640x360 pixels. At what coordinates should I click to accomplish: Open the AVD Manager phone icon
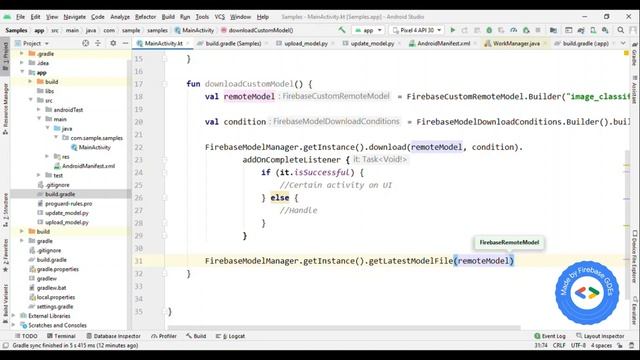click(x=593, y=30)
